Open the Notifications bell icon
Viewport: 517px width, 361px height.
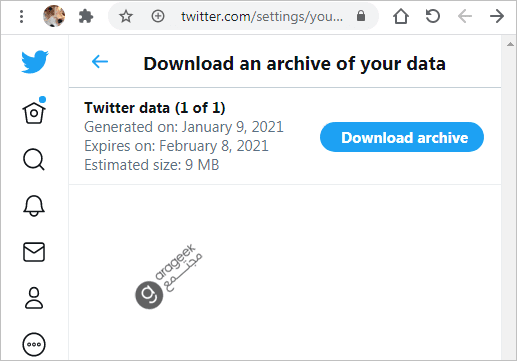[x=34, y=206]
